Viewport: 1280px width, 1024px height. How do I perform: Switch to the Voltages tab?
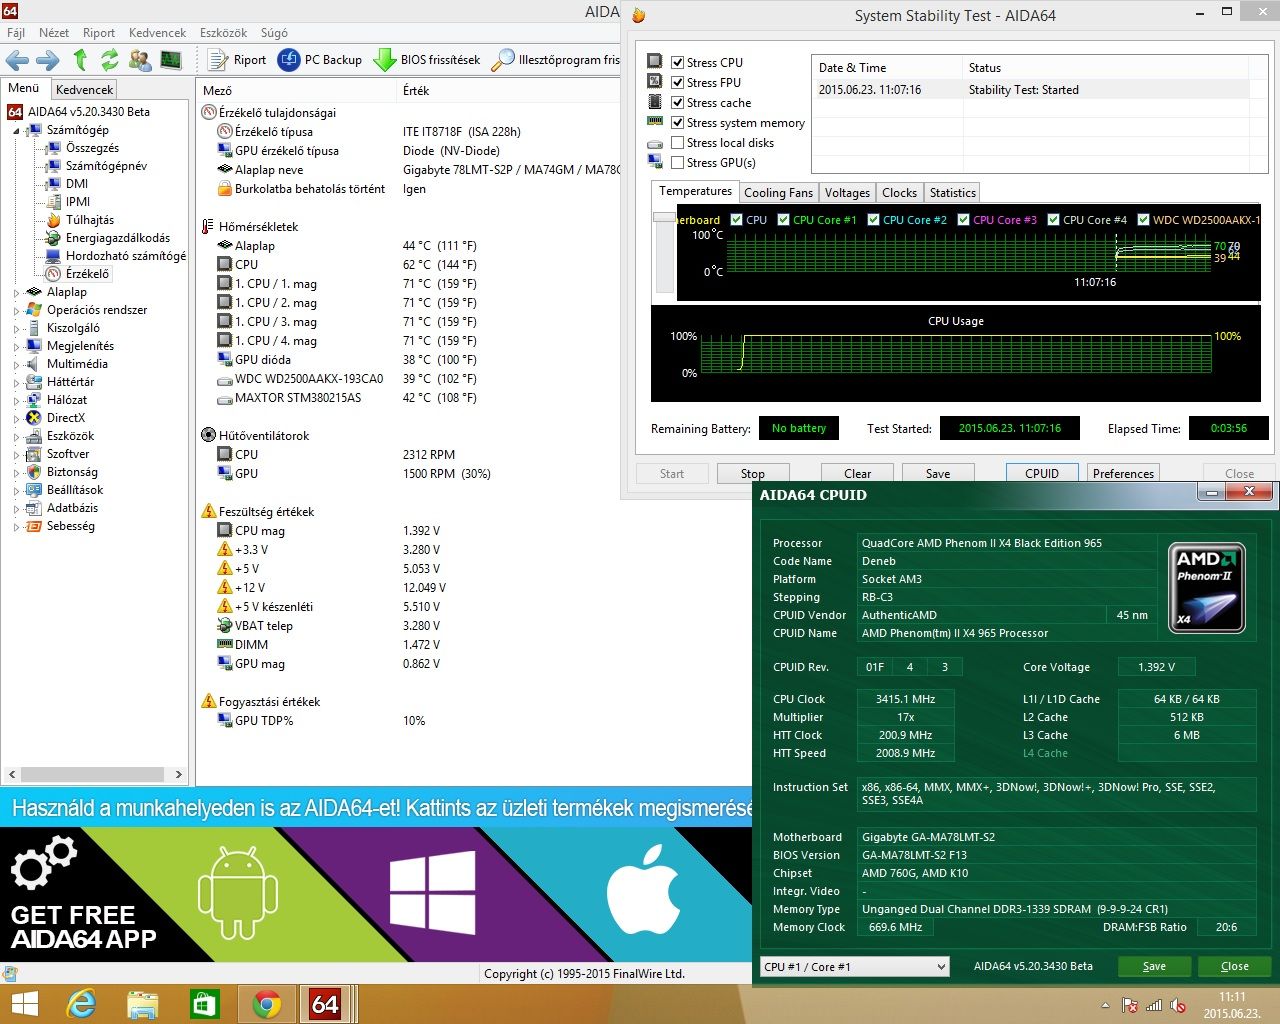pos(847,193)
